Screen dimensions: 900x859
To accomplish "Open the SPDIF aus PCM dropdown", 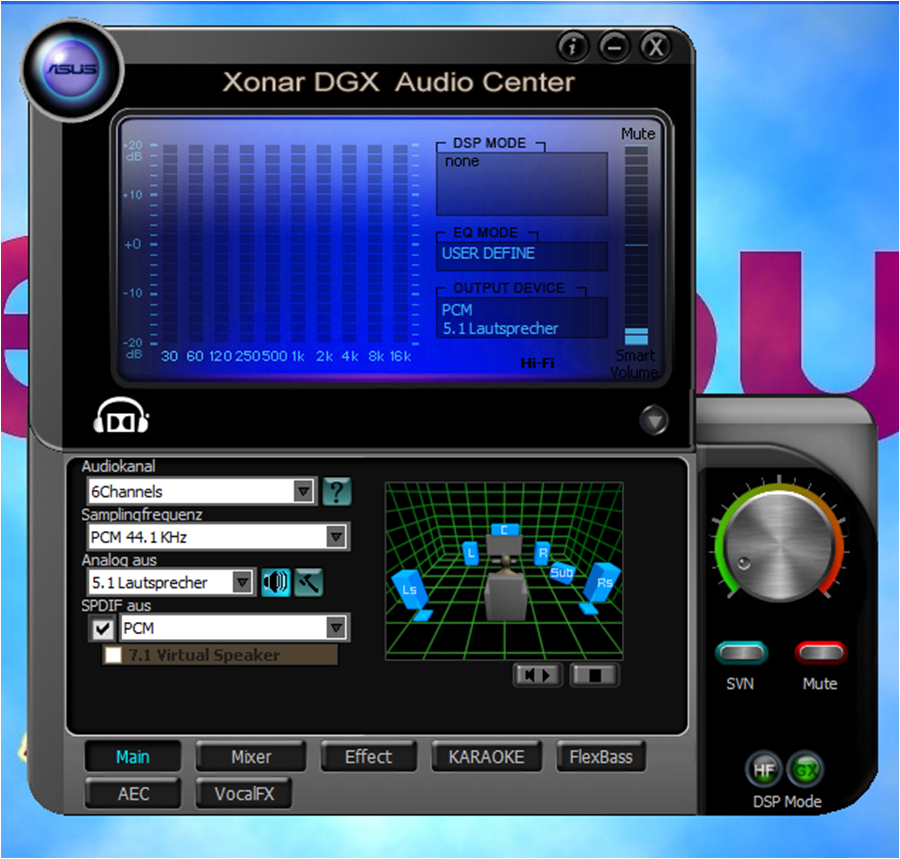I will [x=234, y=628].
